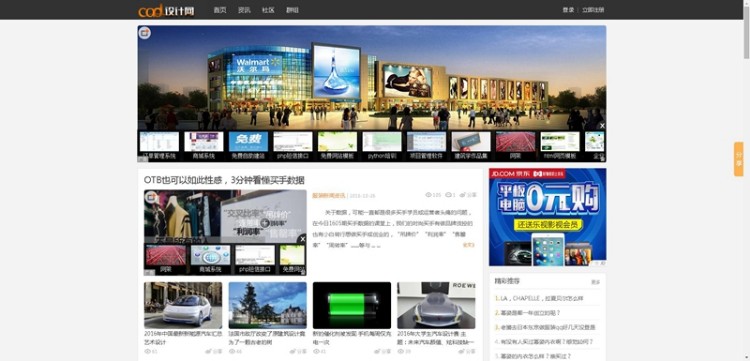Click the plus icon on OTB article image
Viewport: 750px width, 361px height.
pyautogui.click(x=264, y=222)
